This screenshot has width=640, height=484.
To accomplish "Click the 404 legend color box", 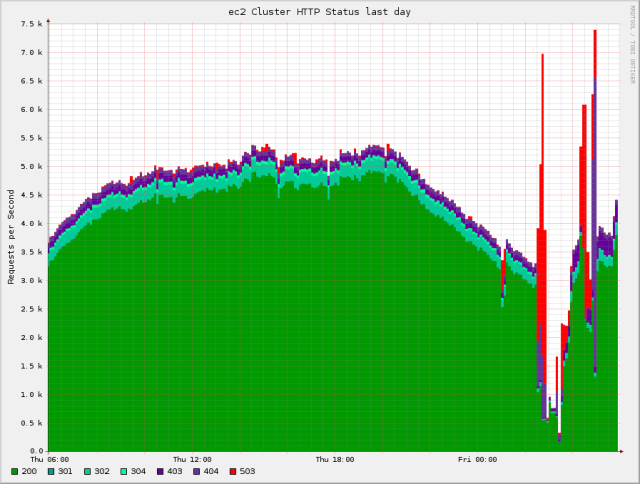I will 197,471.
